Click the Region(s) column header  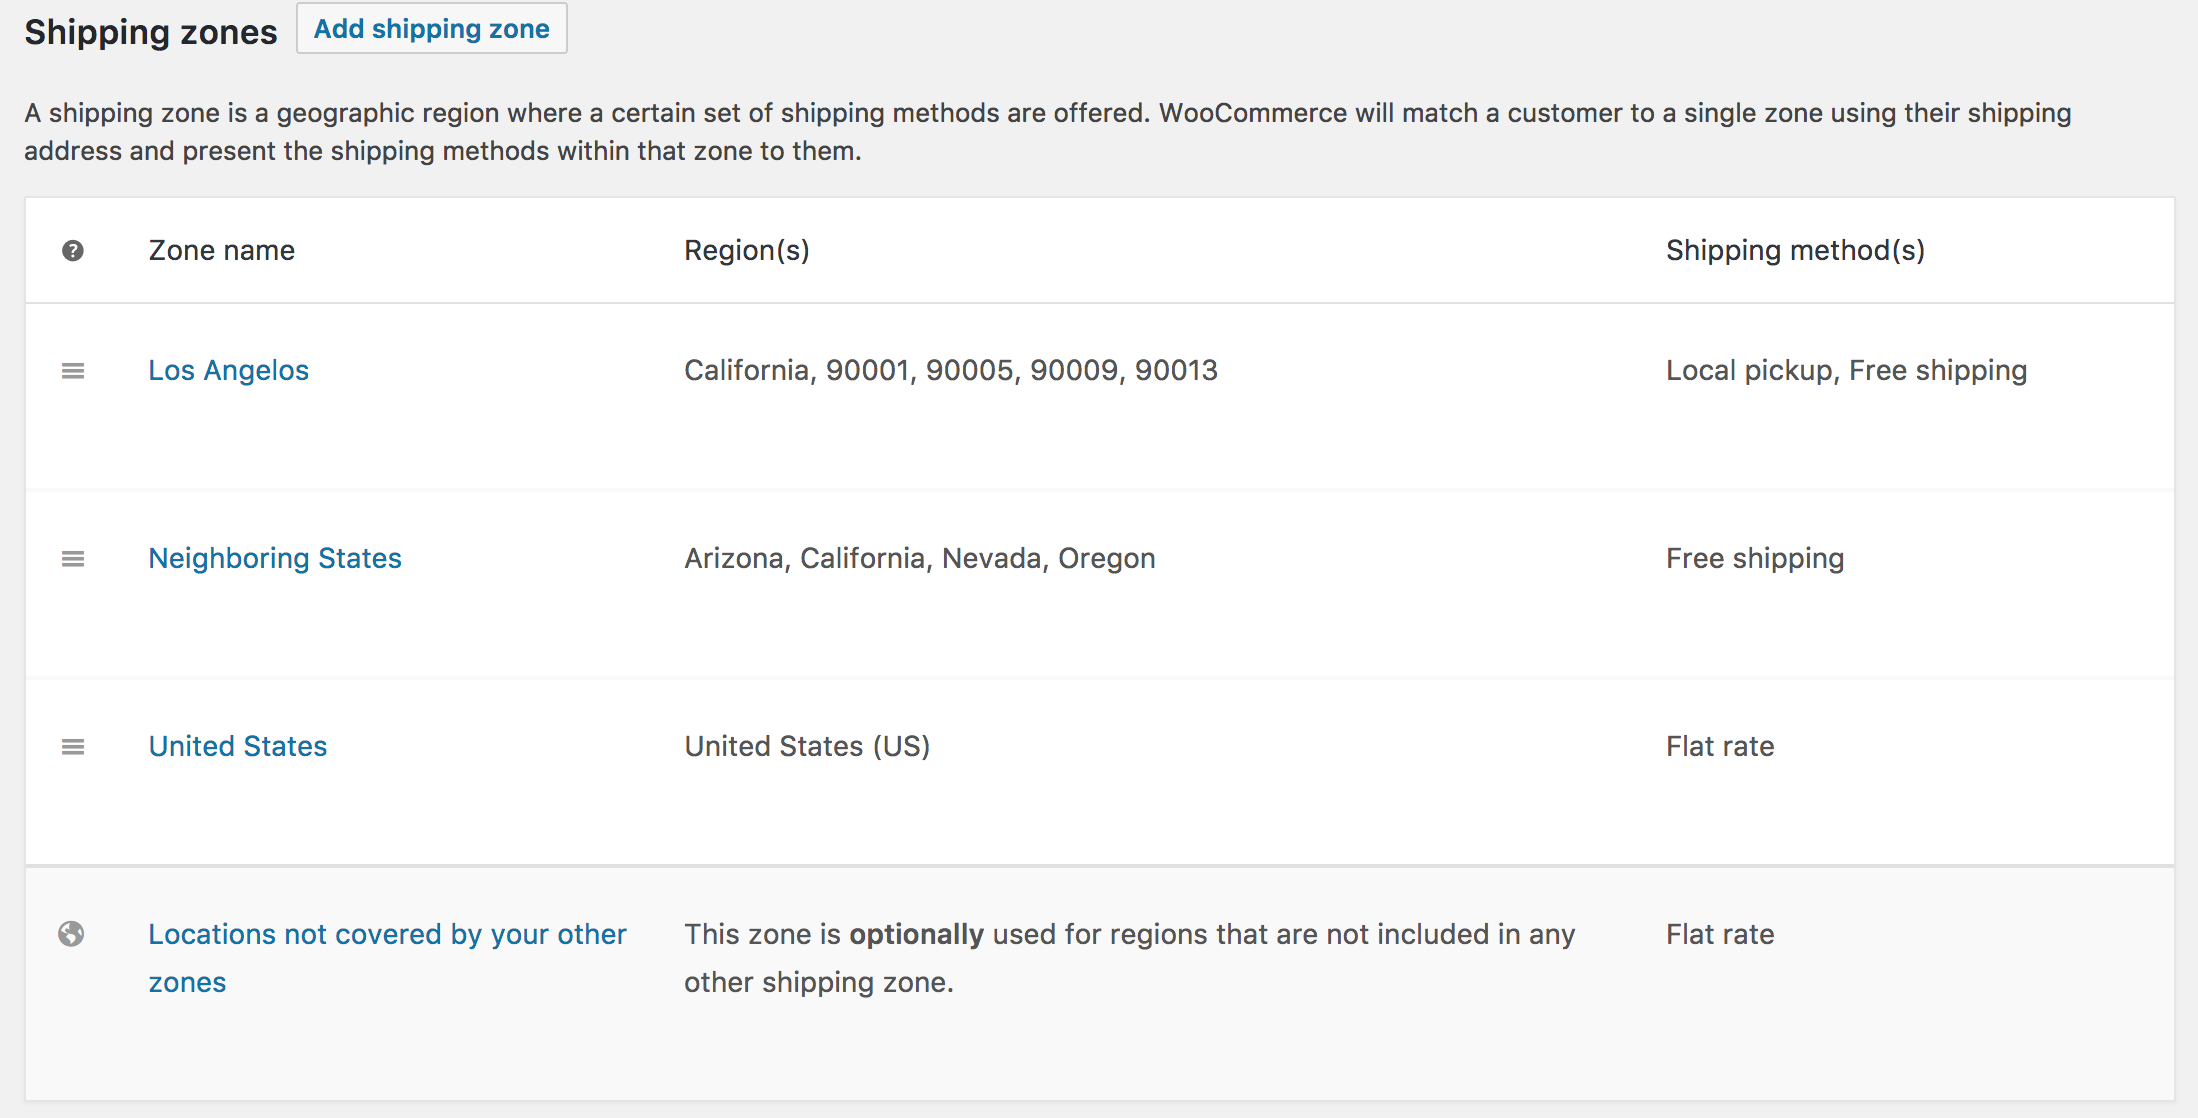point(747,250)
